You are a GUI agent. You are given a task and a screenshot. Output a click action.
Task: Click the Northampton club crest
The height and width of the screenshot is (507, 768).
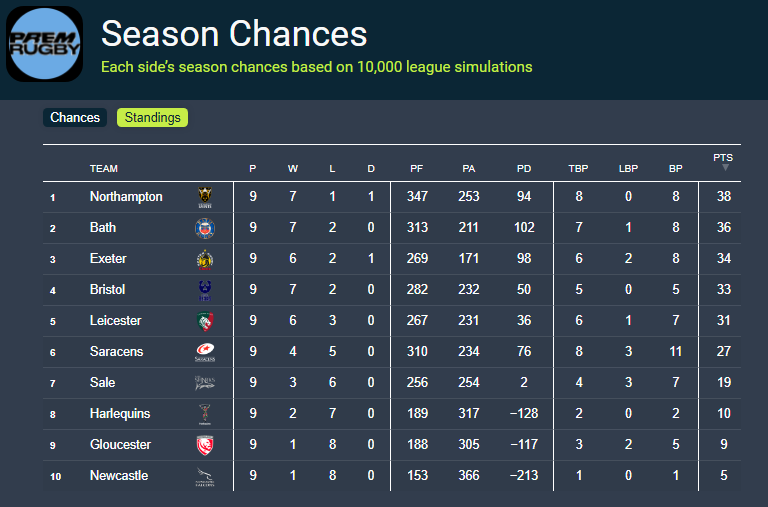(x=205, y=197)
